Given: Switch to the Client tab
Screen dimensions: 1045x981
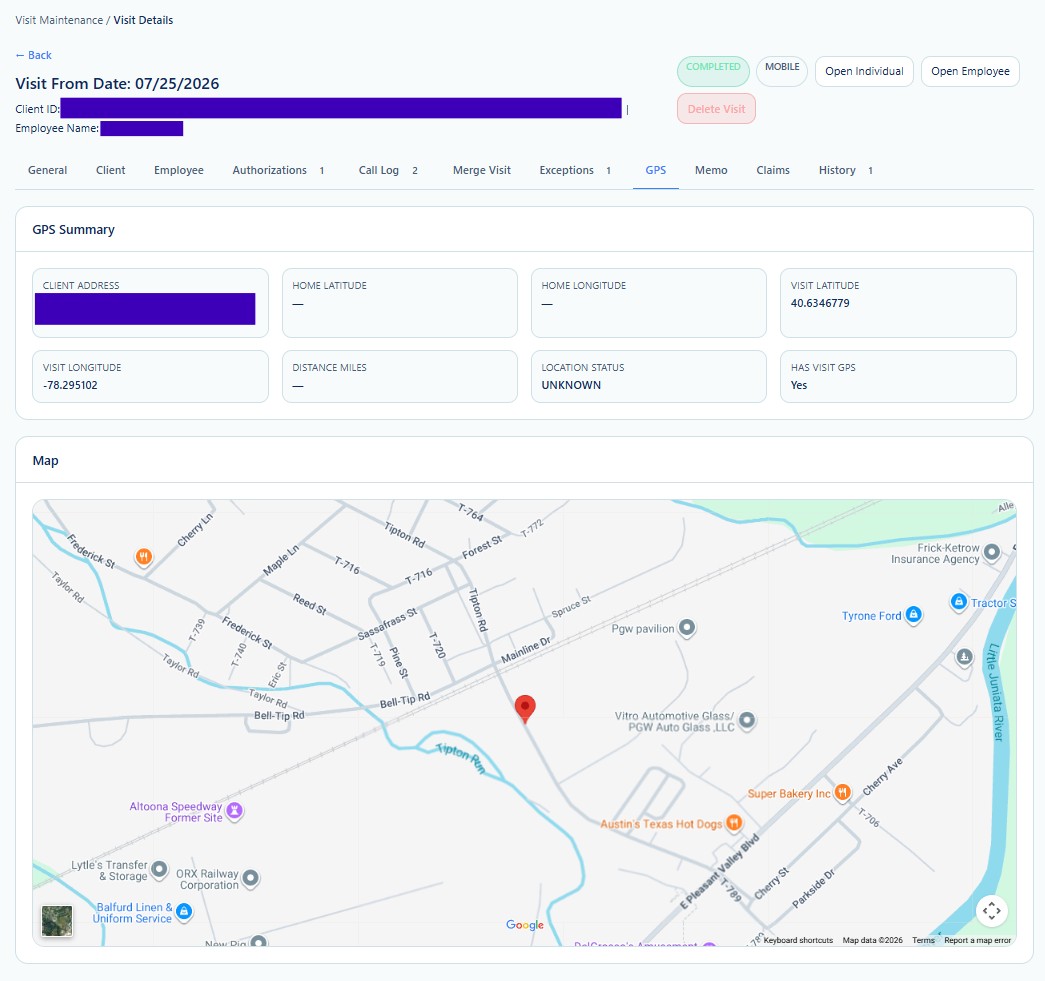Looking at the screenshot, I should click(111, 170).
